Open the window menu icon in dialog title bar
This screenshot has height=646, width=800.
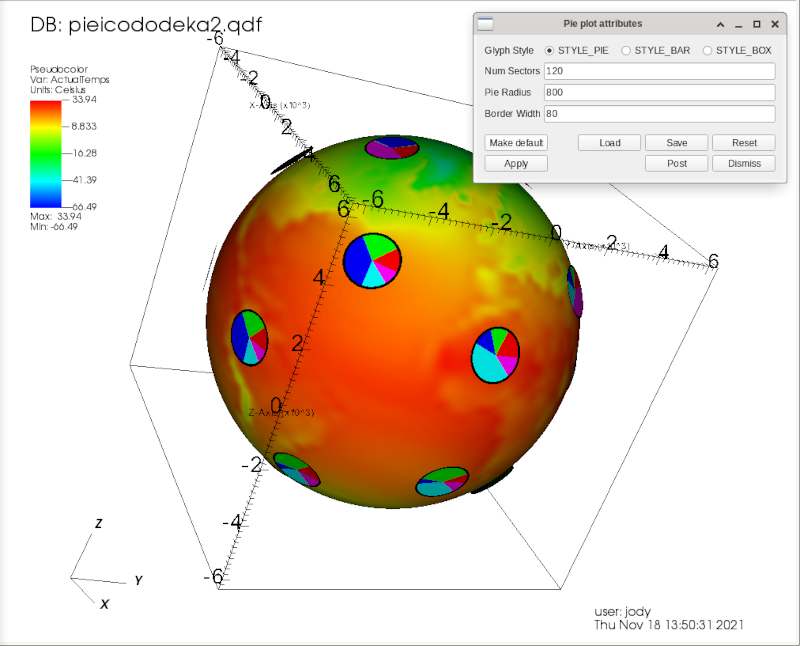coord(485,24)
